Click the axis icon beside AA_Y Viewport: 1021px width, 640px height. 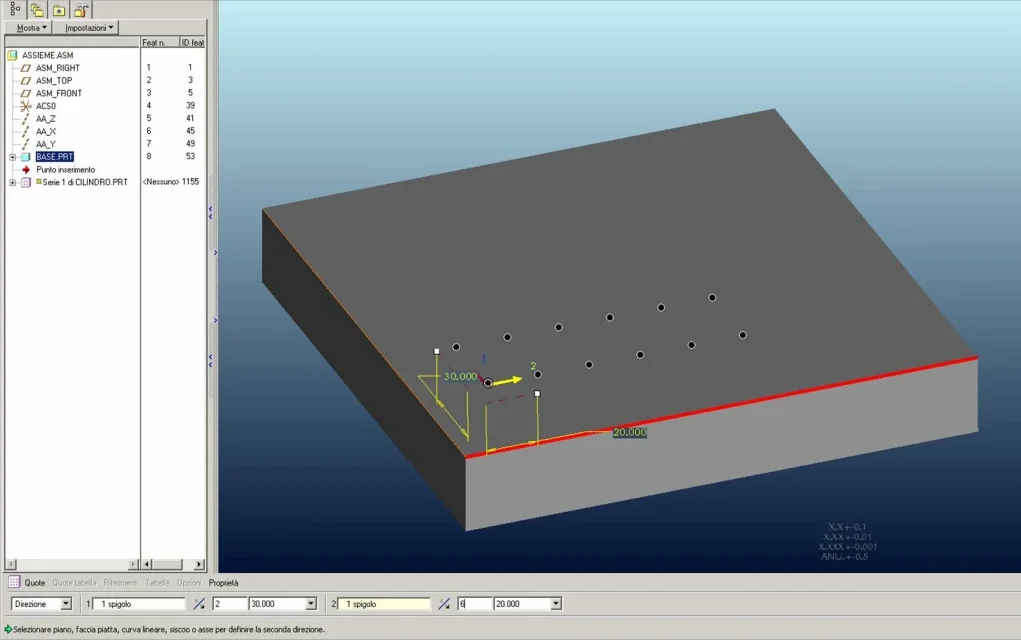pyautogui.click(x=25, y=144)
